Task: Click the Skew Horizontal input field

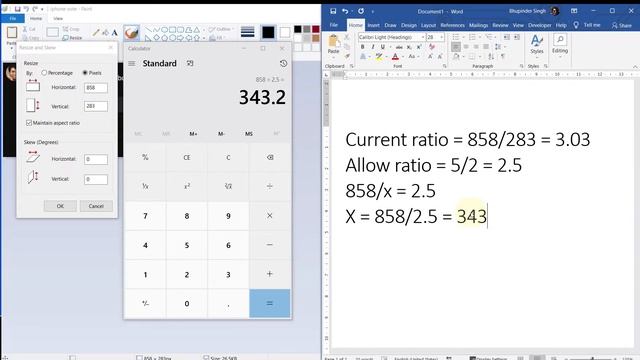Action: coord(96,159)
